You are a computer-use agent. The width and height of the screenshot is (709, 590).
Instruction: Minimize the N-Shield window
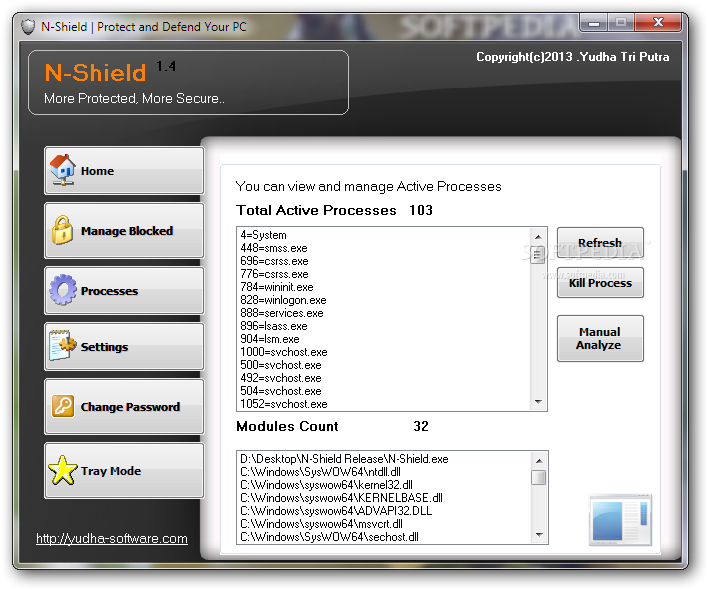click(594, 23)
